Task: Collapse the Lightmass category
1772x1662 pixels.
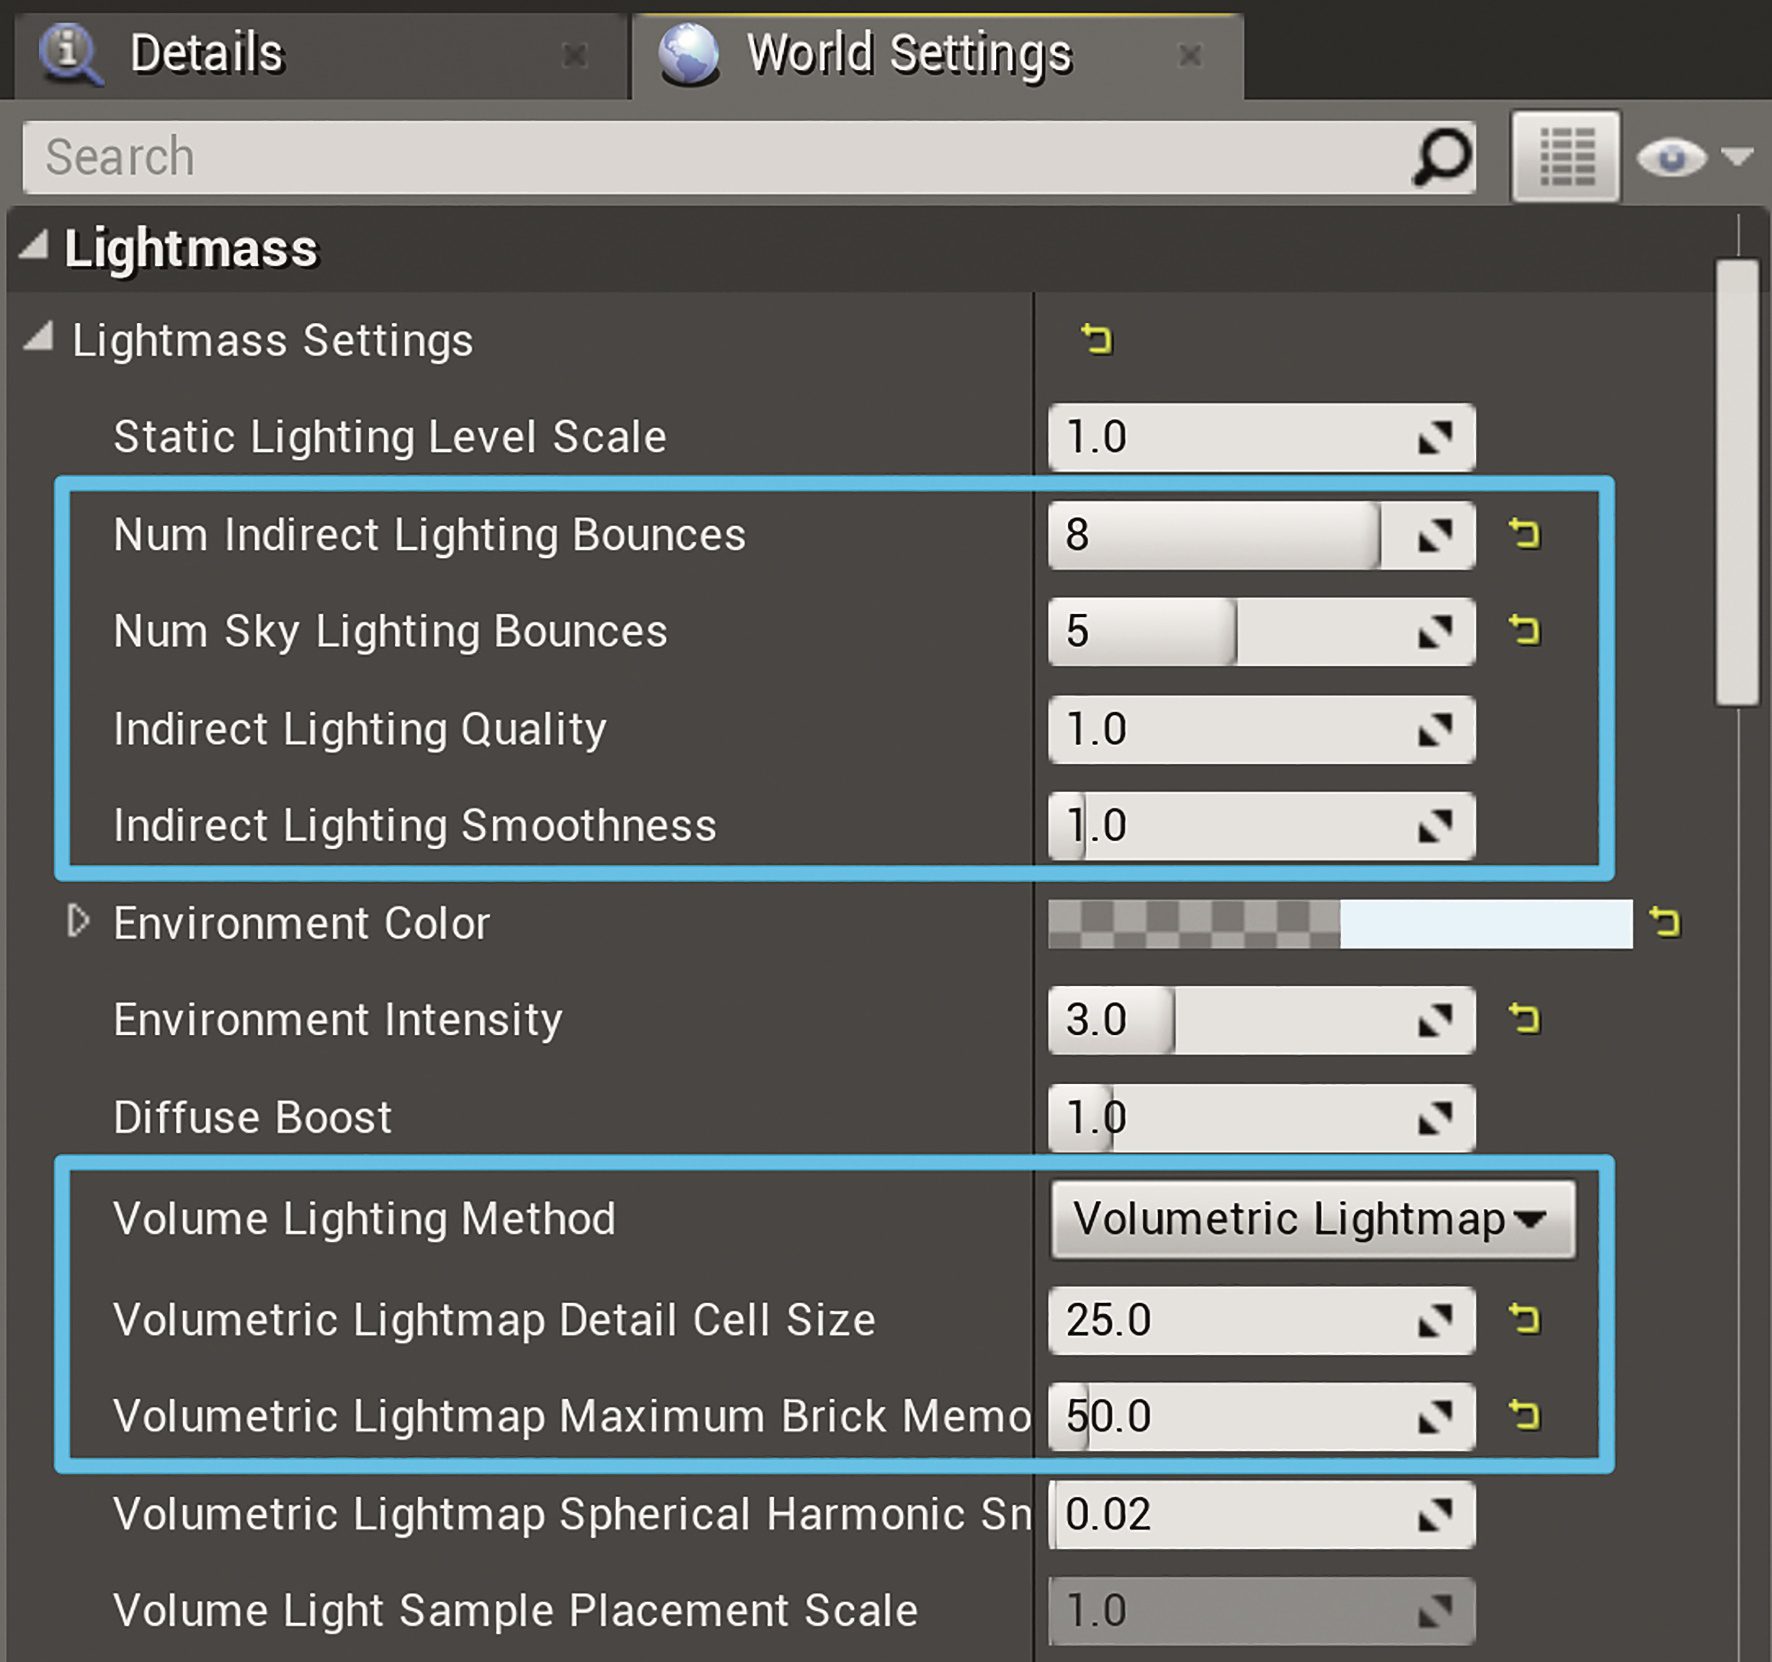Action: pos(32,246)
